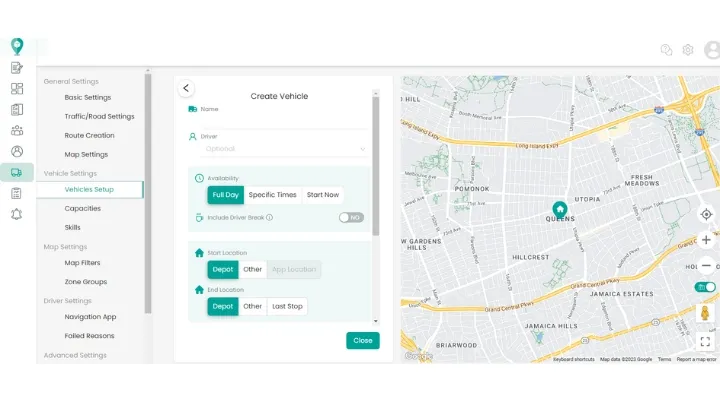Open the chat support icon
This screenshot has width=720, height=405.
[x=667, y=50]
